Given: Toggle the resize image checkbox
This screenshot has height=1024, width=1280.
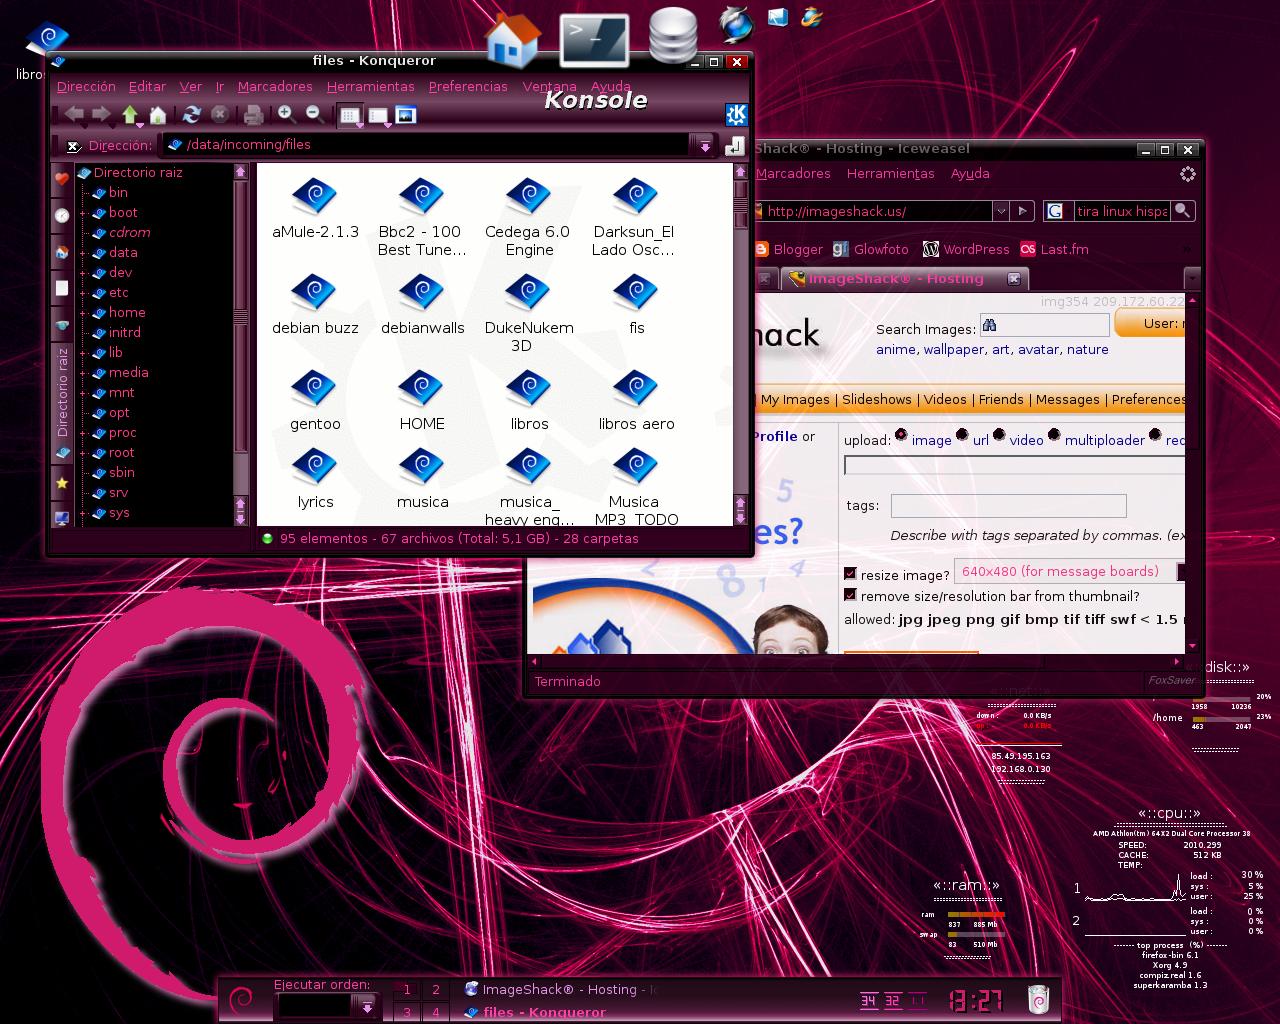Looking at the screenshot, I should [850, 574].
